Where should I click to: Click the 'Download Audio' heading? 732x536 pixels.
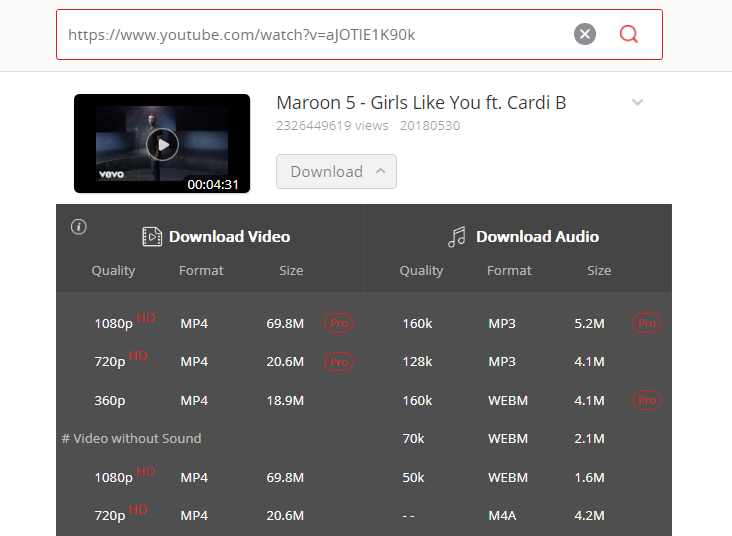tap(537, 237)
